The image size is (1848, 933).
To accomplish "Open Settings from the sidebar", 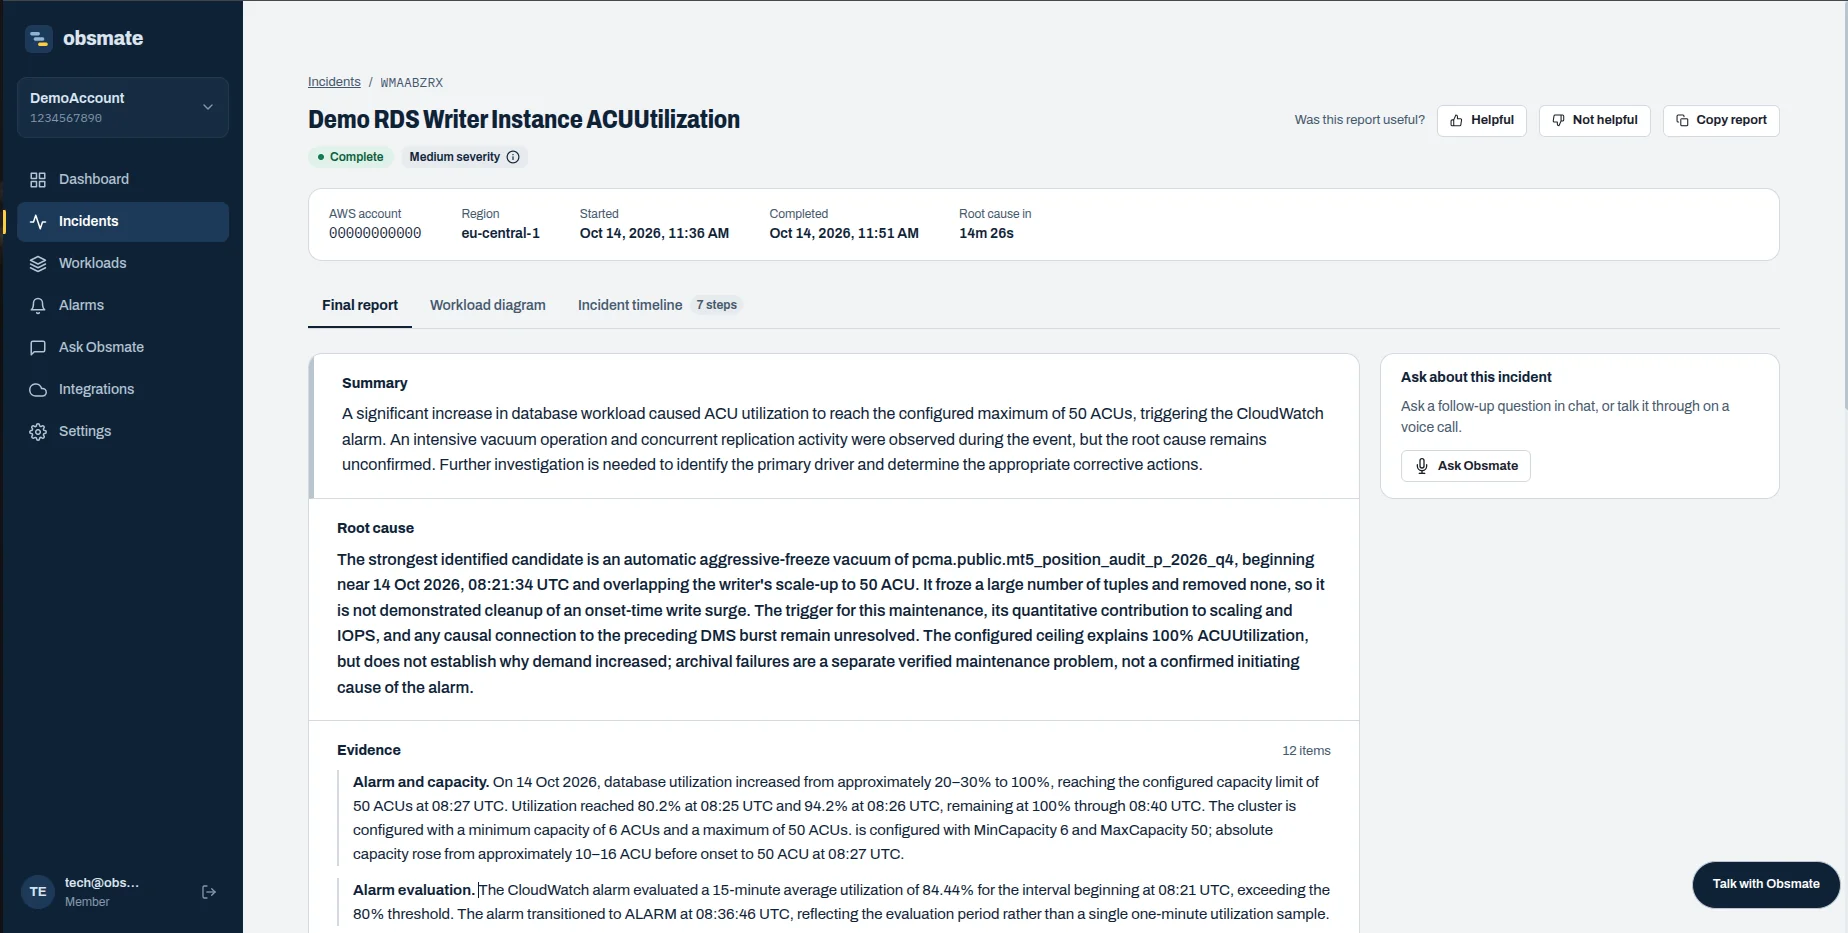I will [x=123, y=431].
